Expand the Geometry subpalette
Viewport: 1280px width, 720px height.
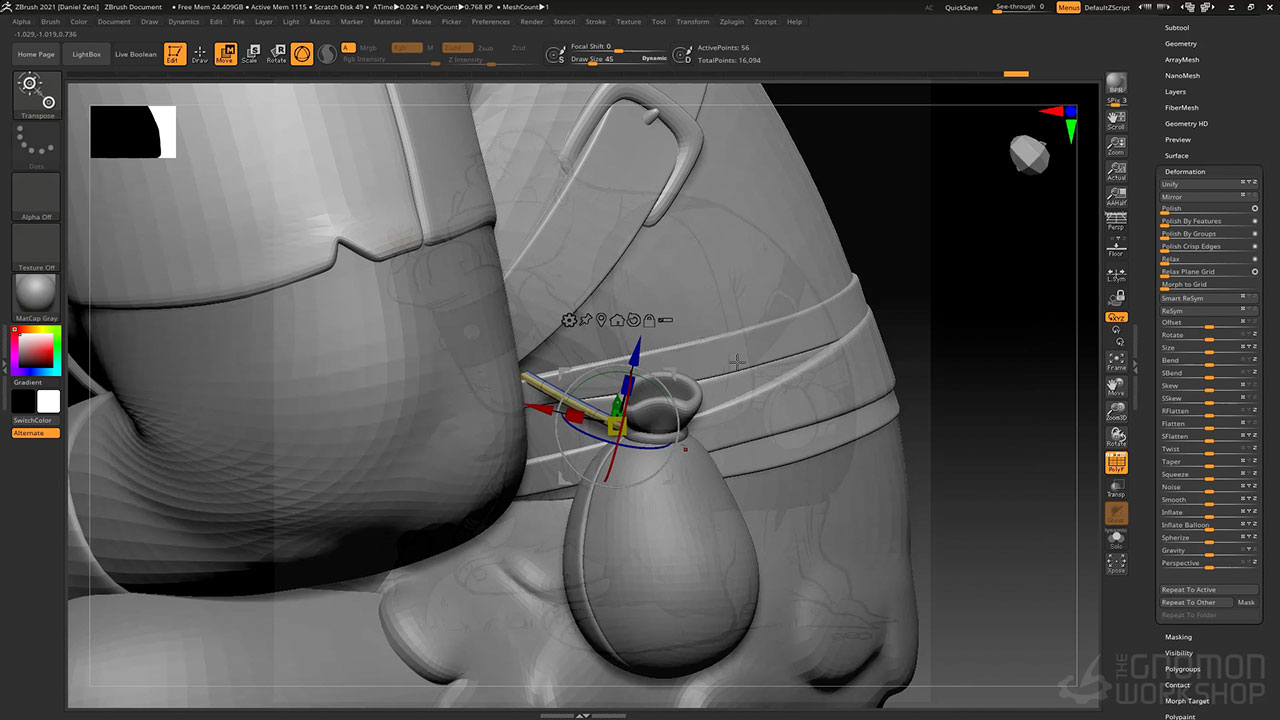pos(1180,44)
